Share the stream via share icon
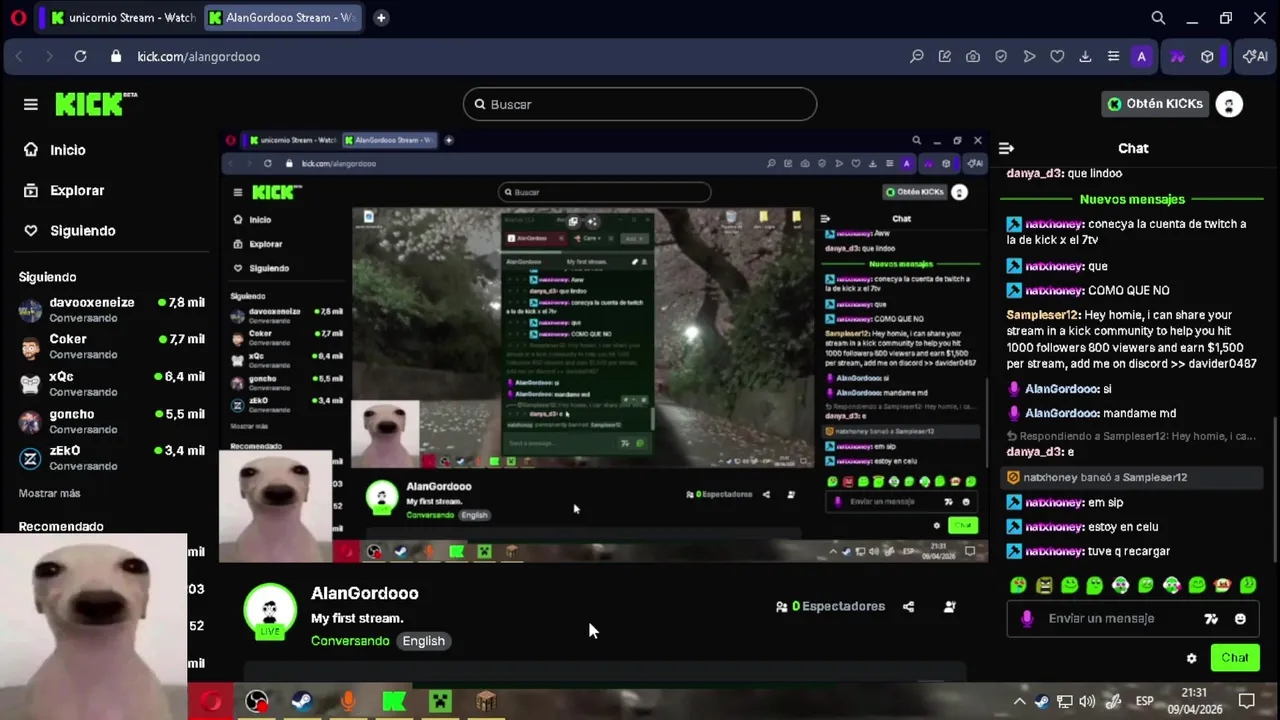 908,606
